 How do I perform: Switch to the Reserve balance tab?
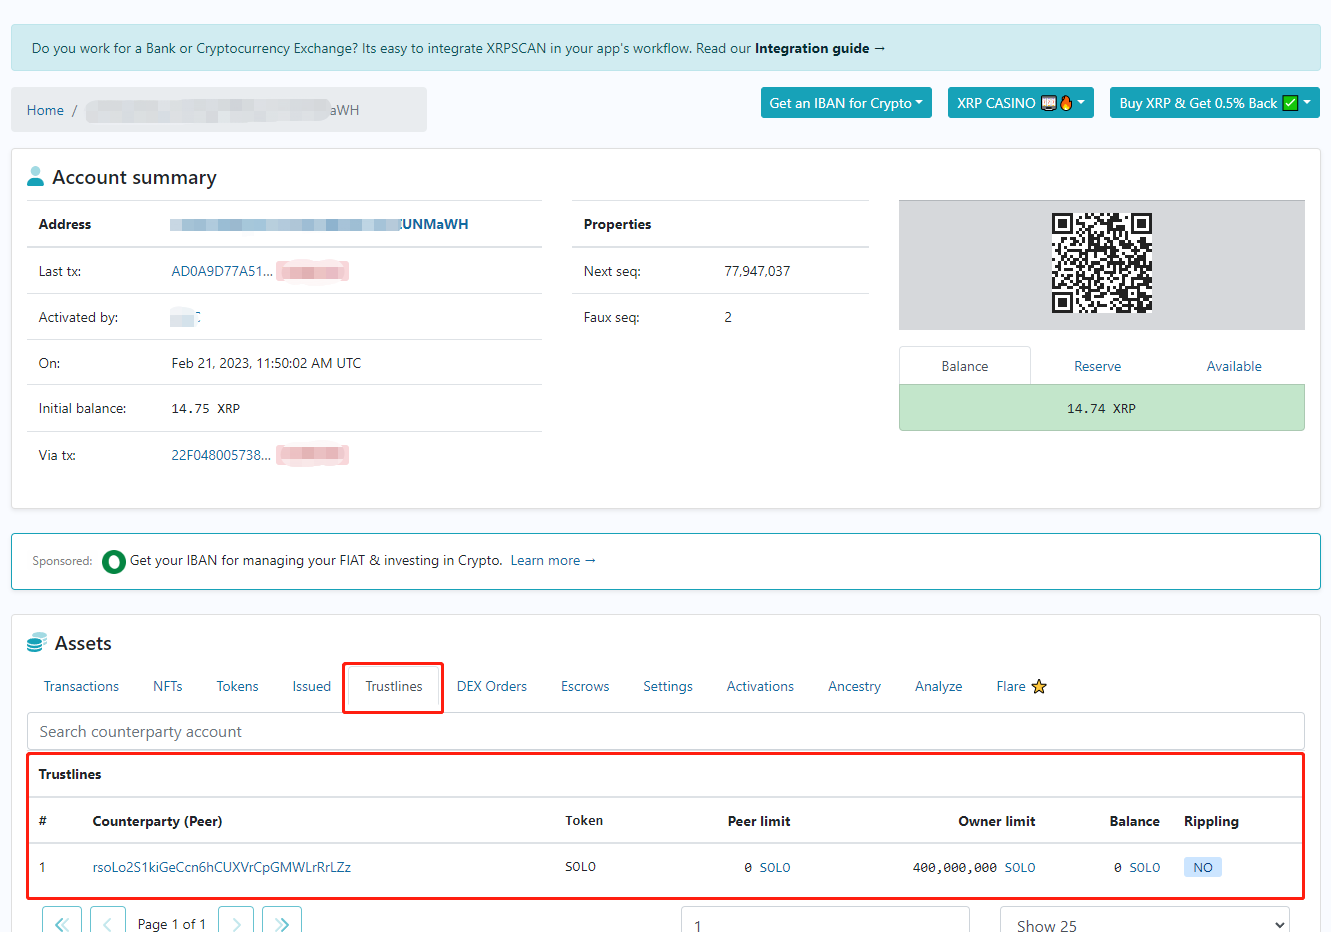[1097, 366]
